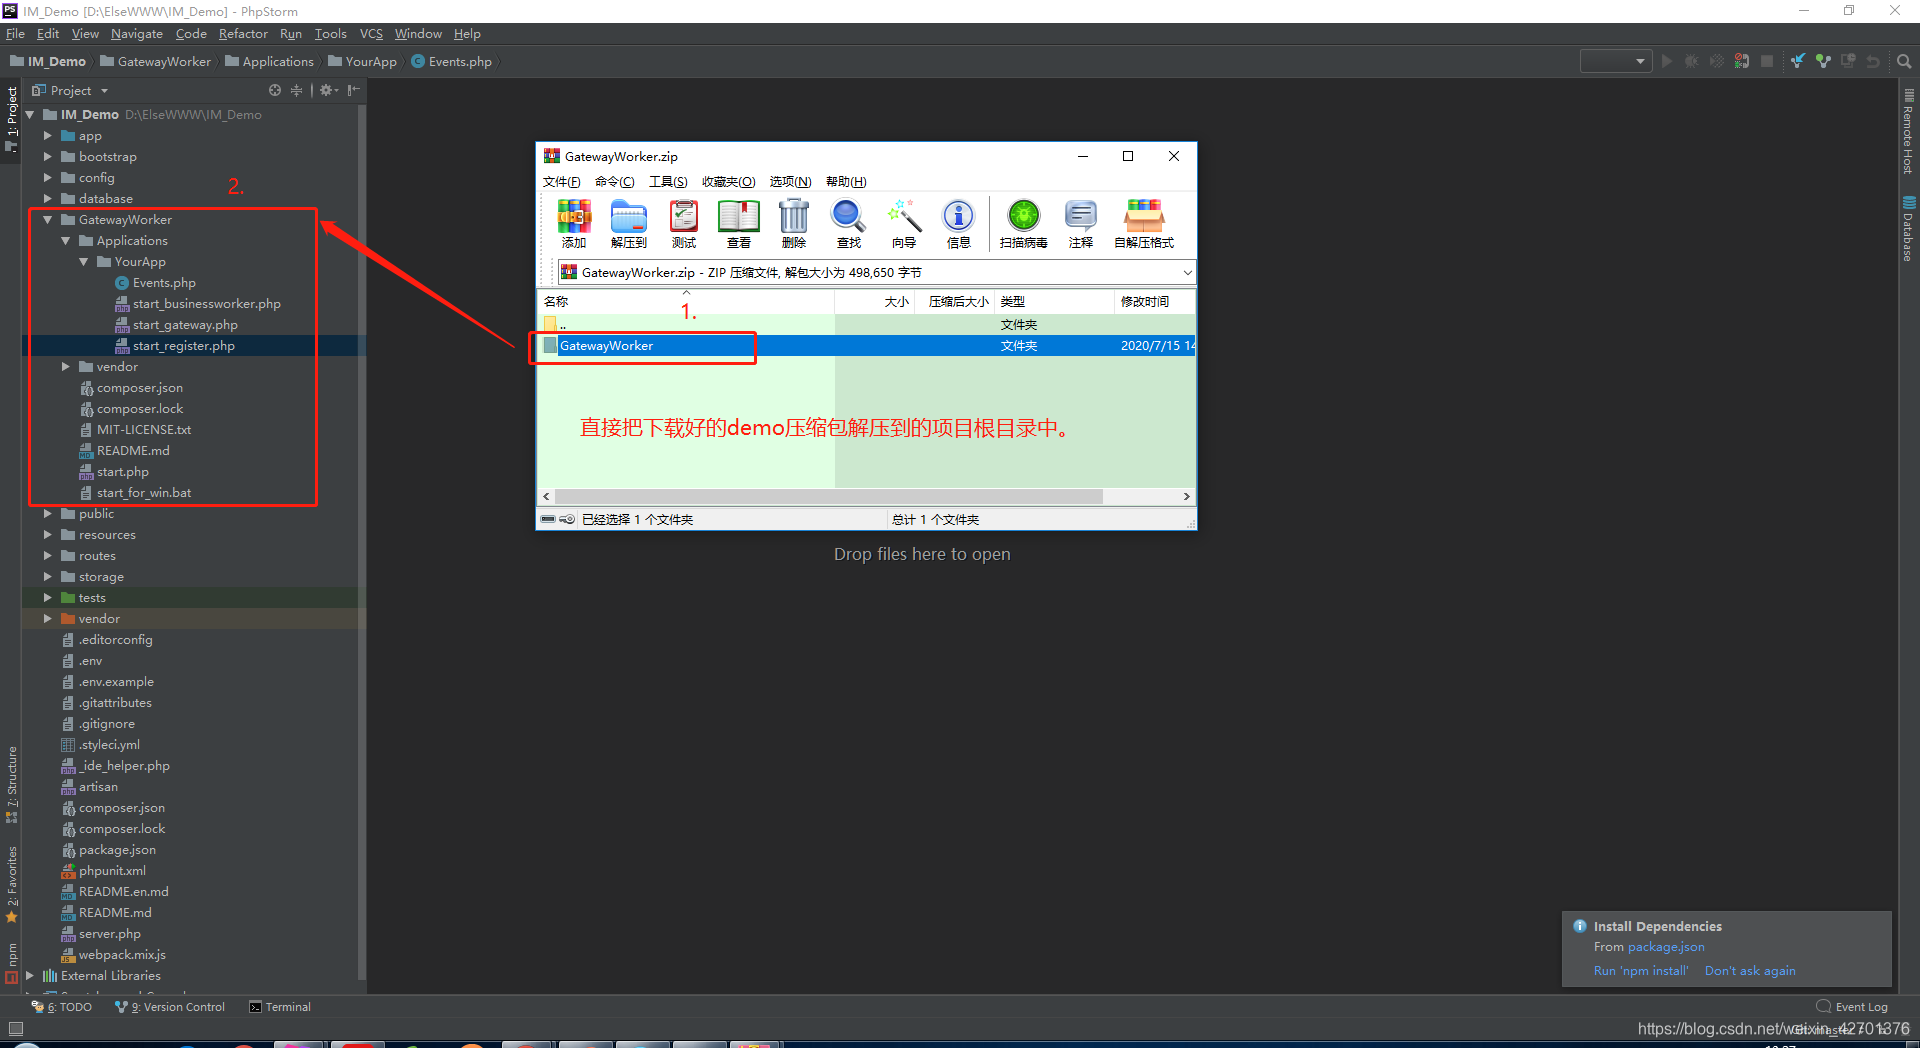The height and width of the screenshot is (1048, 1920).
Task: Click the Debug bug icon in toolbar
Action: click(1691, 61)
